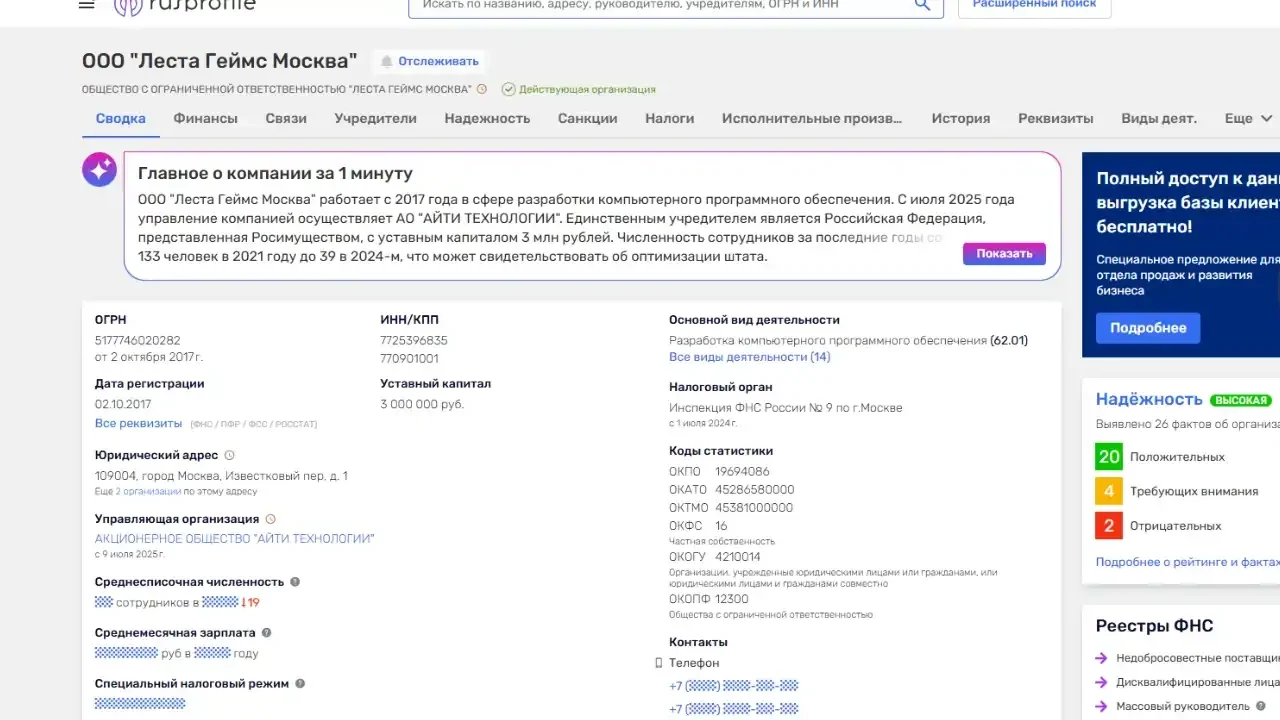The image size is (1280, 720).
Task: Click green check near Действующая организация
Action: click(x=509, y=88)
